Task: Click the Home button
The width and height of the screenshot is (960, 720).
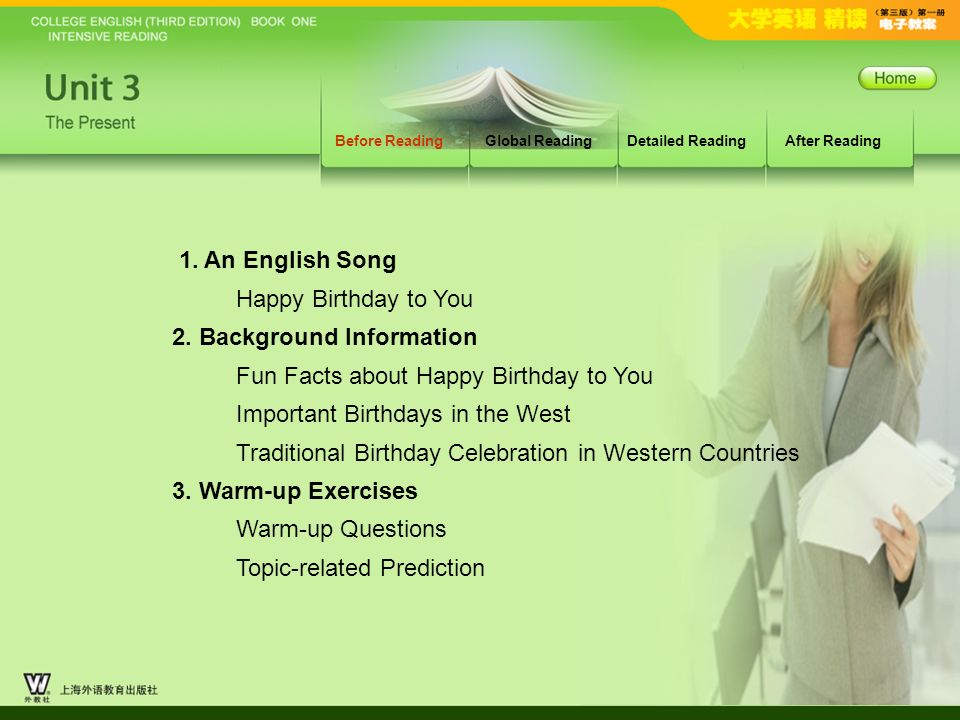Action: point(897,78)
